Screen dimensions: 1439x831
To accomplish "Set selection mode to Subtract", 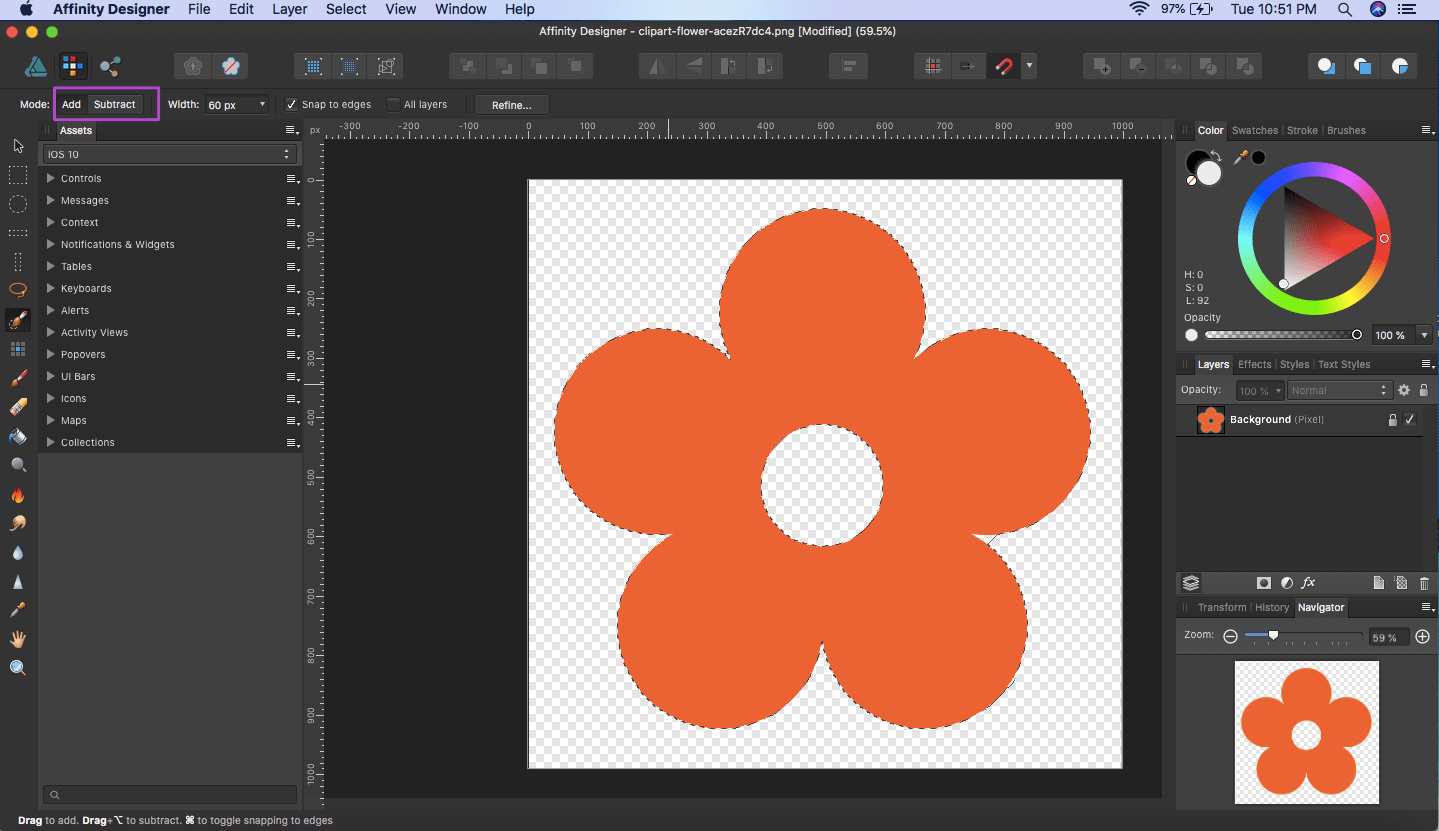I will [114, 104].
